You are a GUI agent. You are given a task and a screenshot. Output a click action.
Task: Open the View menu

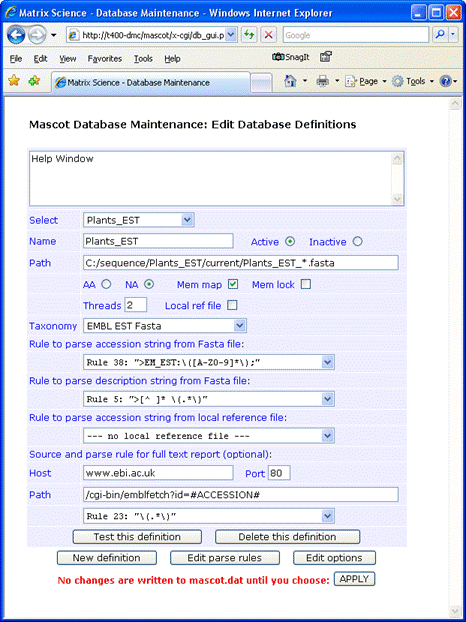67,59
